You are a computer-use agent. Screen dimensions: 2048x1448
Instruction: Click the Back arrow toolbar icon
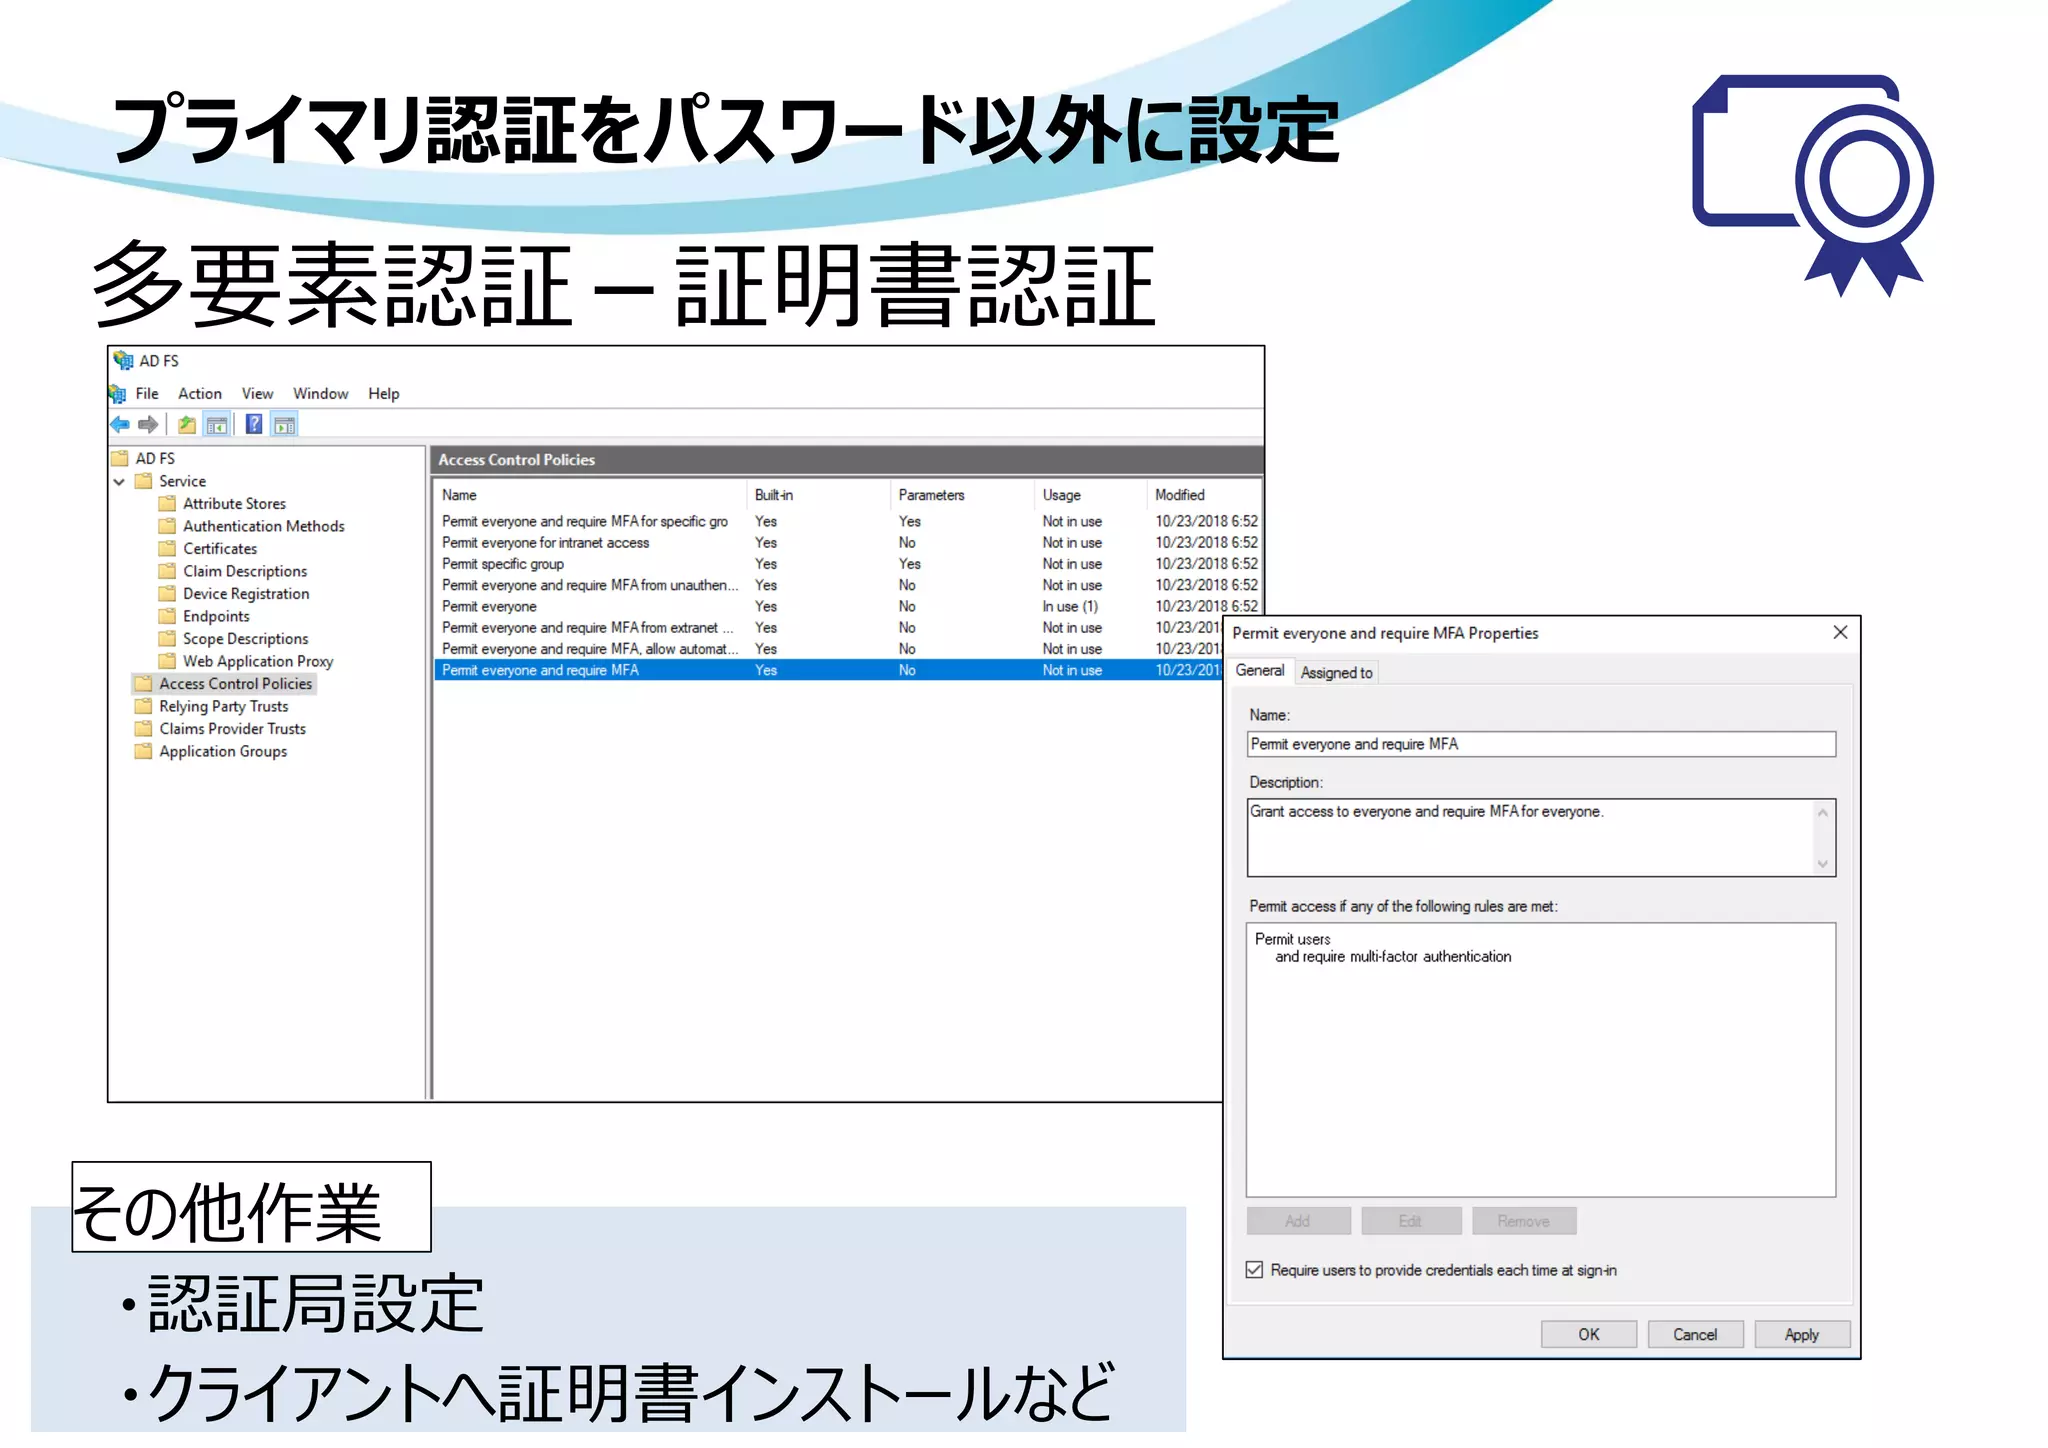pos(120,425)
